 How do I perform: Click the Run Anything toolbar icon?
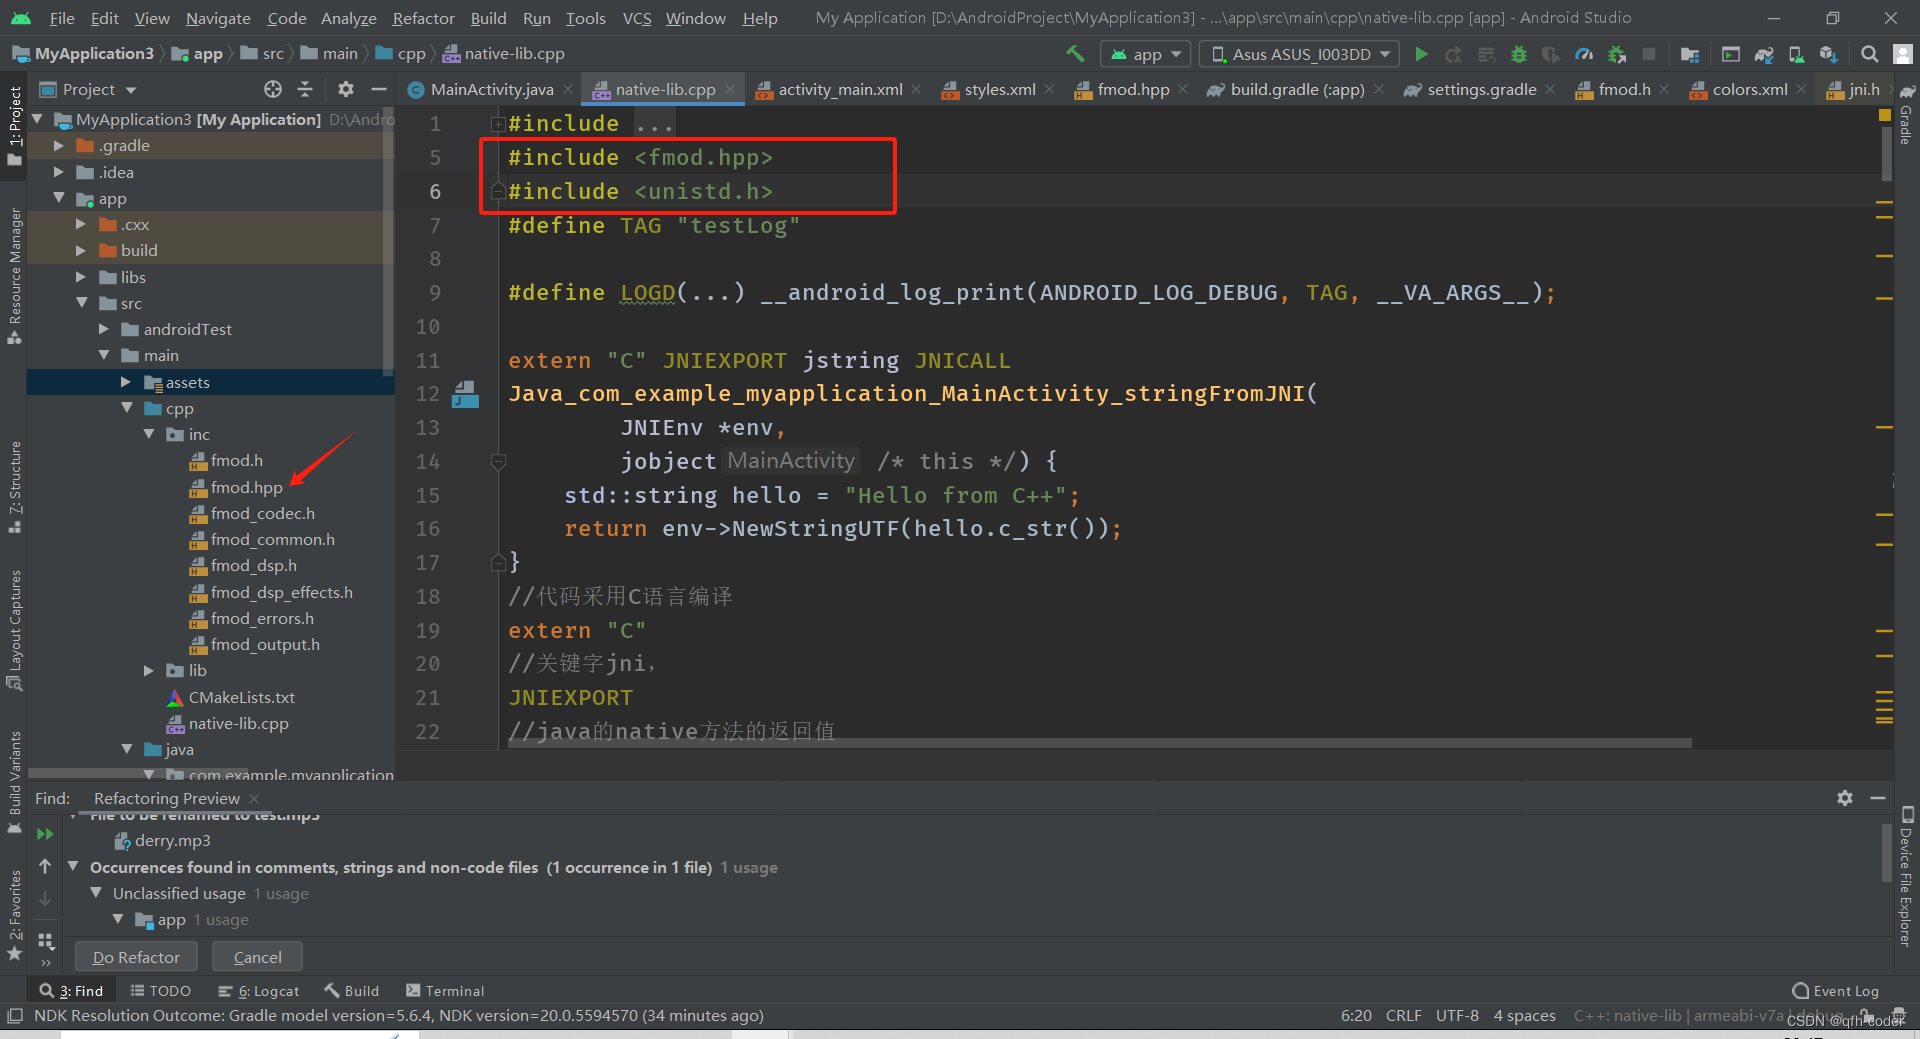tap(1731, 54)
